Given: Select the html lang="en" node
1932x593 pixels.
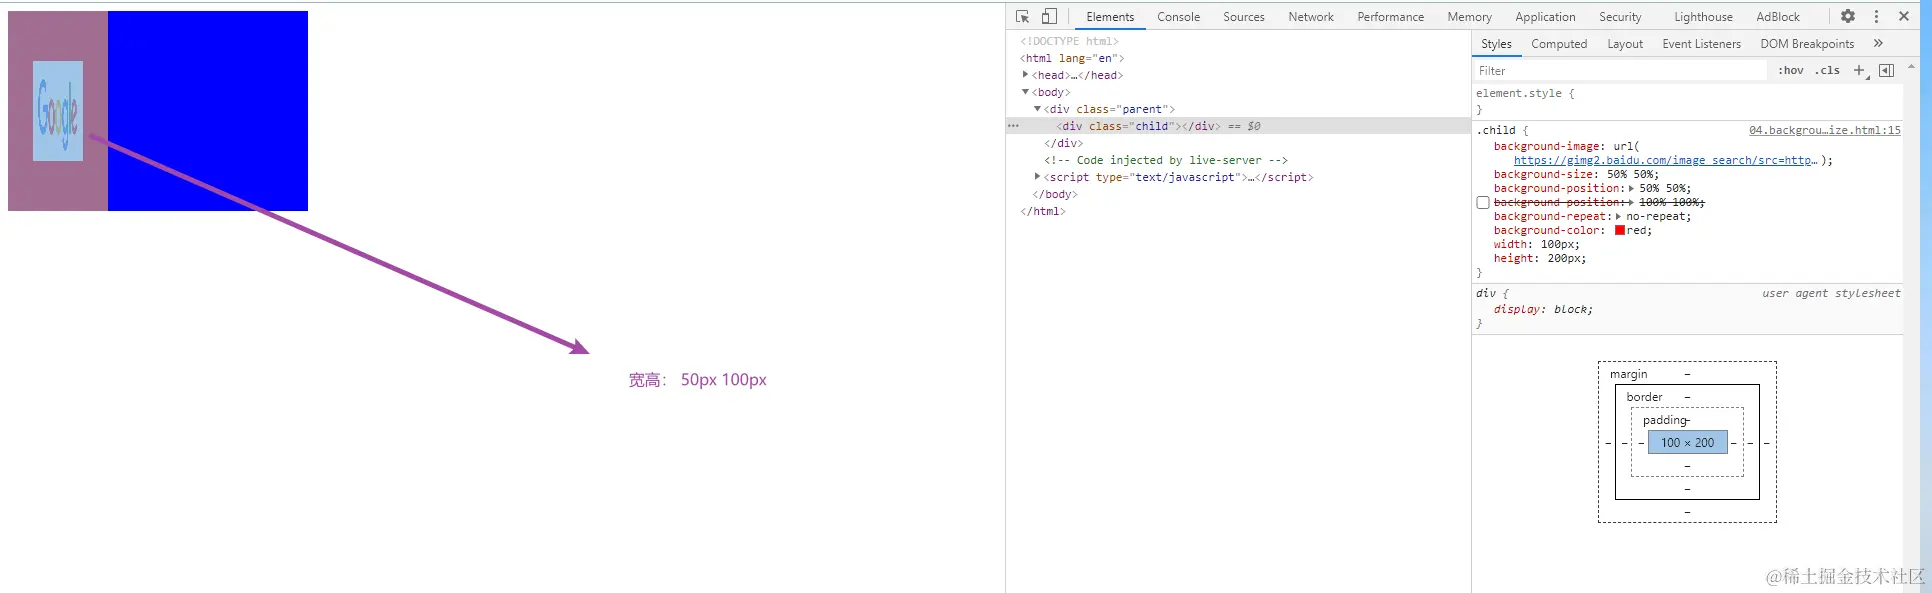Looking at the screenshot, I should click(1072, 58).
